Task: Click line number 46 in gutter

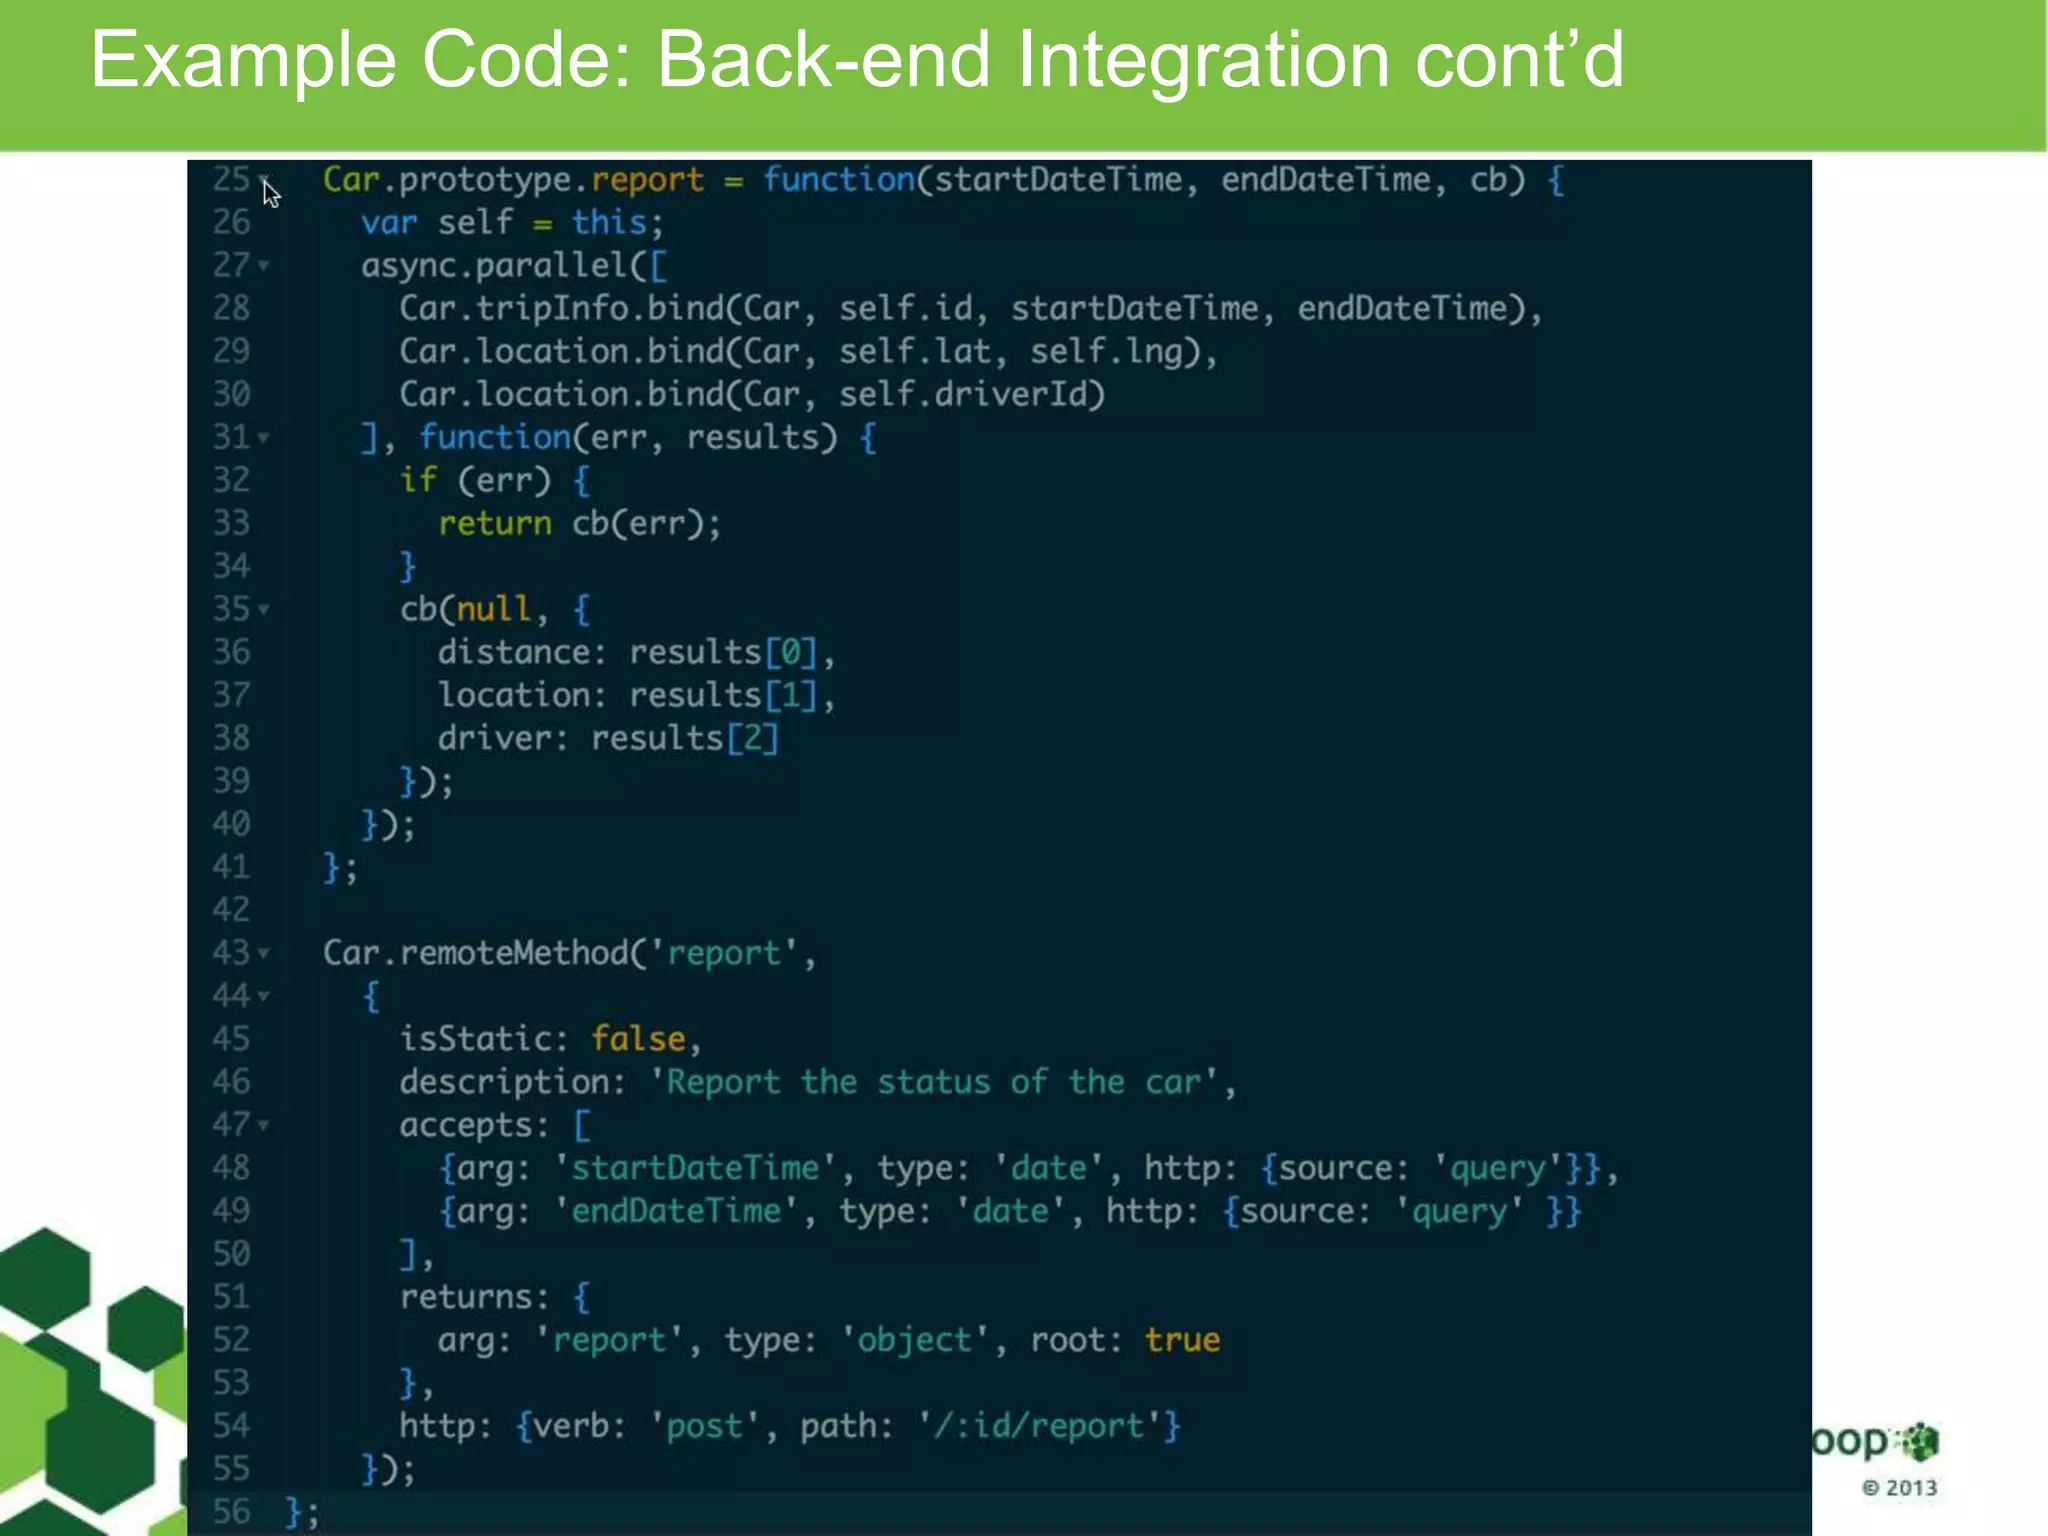Action: 231,1082
